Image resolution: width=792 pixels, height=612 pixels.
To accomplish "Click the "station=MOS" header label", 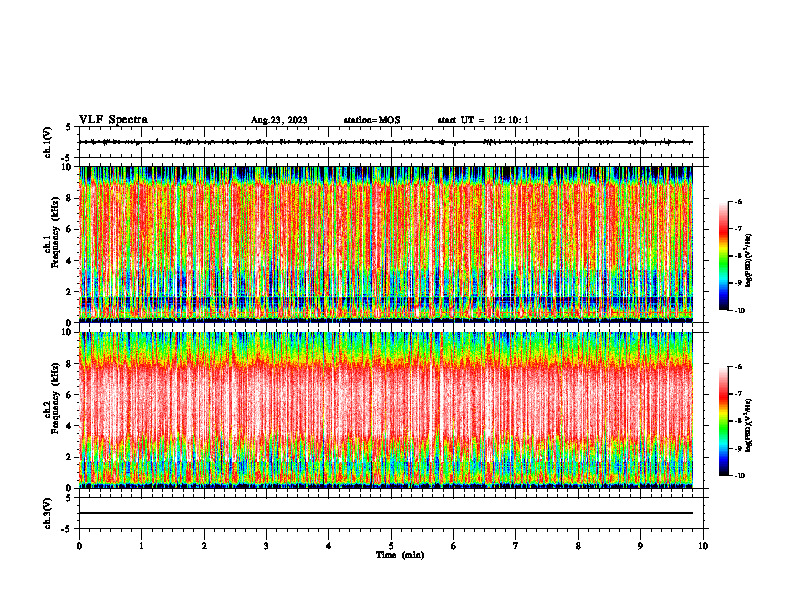I will tap(372, 120).
